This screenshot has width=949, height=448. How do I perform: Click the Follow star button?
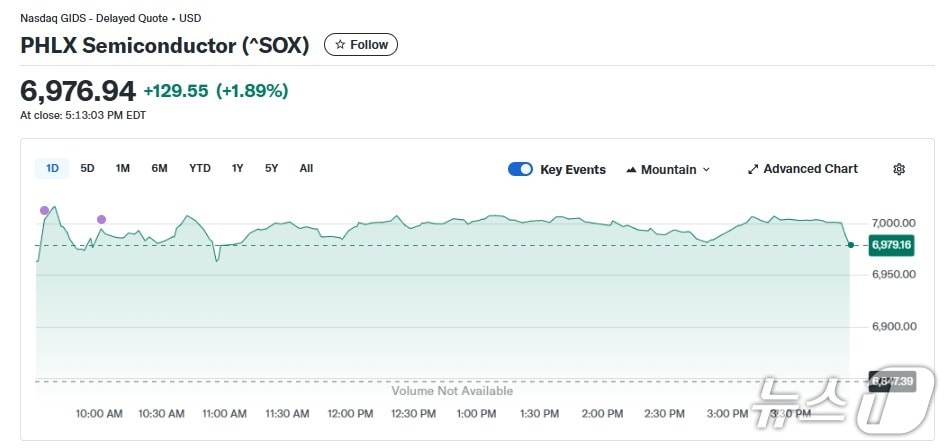coord(360,45)
